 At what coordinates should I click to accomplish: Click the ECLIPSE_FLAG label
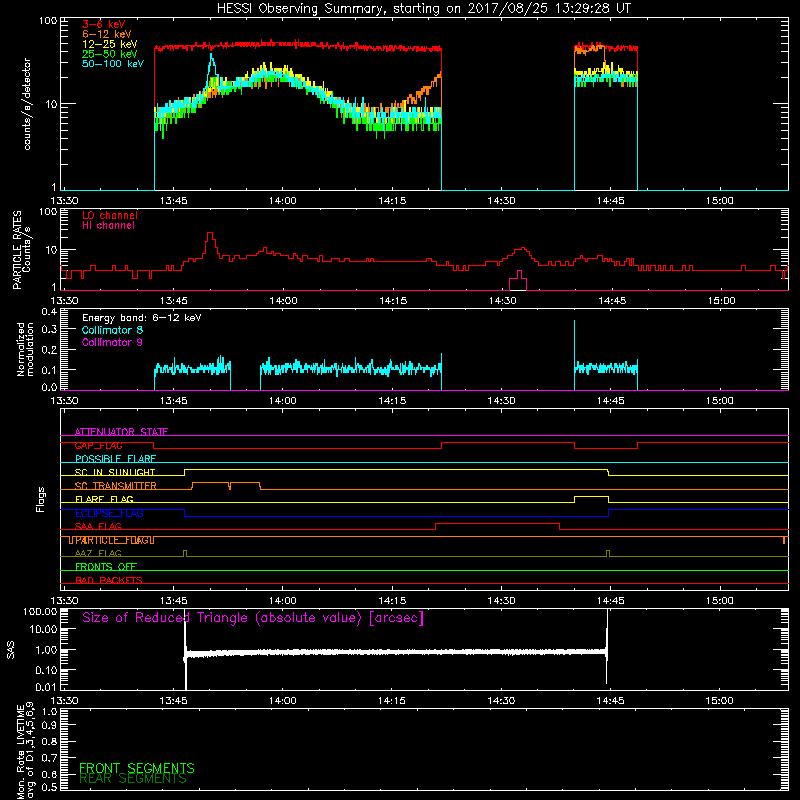pos(109,513)
